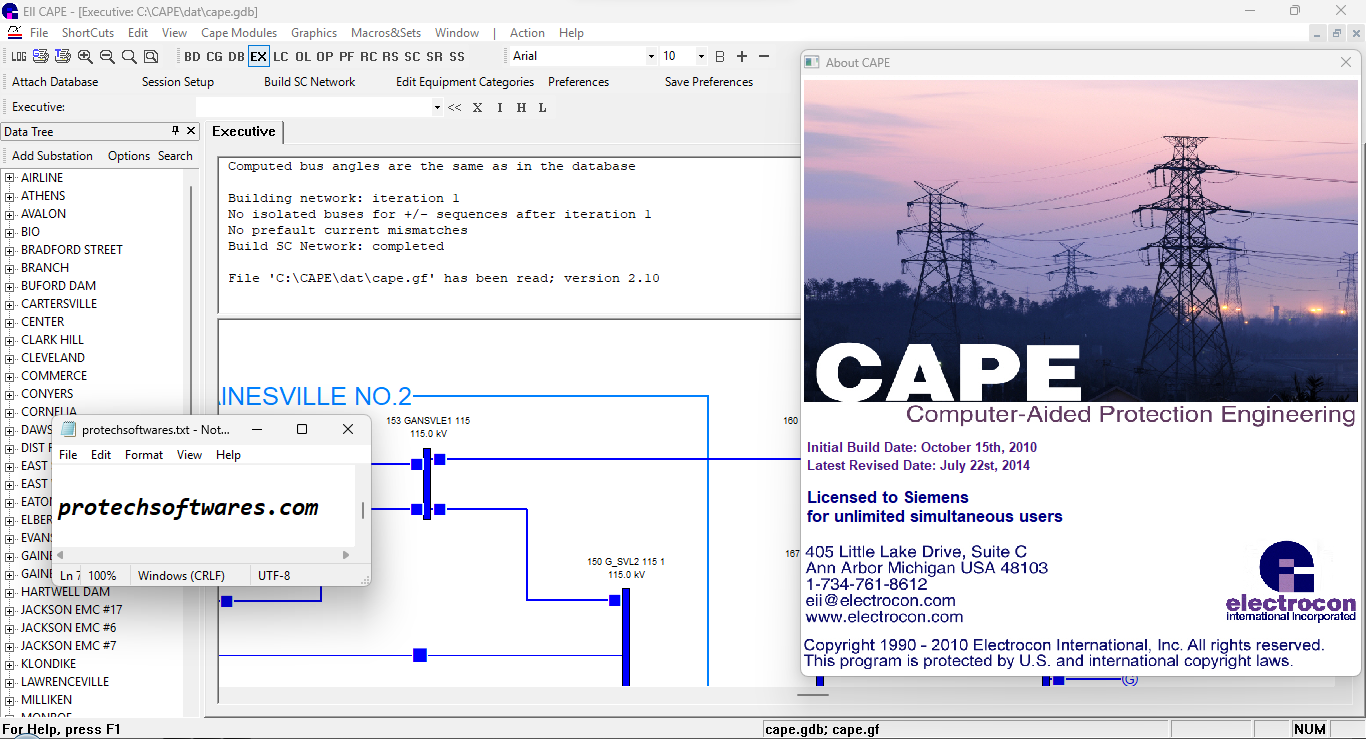Image resolution: width=1366 pixels, height=739 pixels.
Task: Expand the KLONDIKE substation node
Action: (x=10, y=664)
